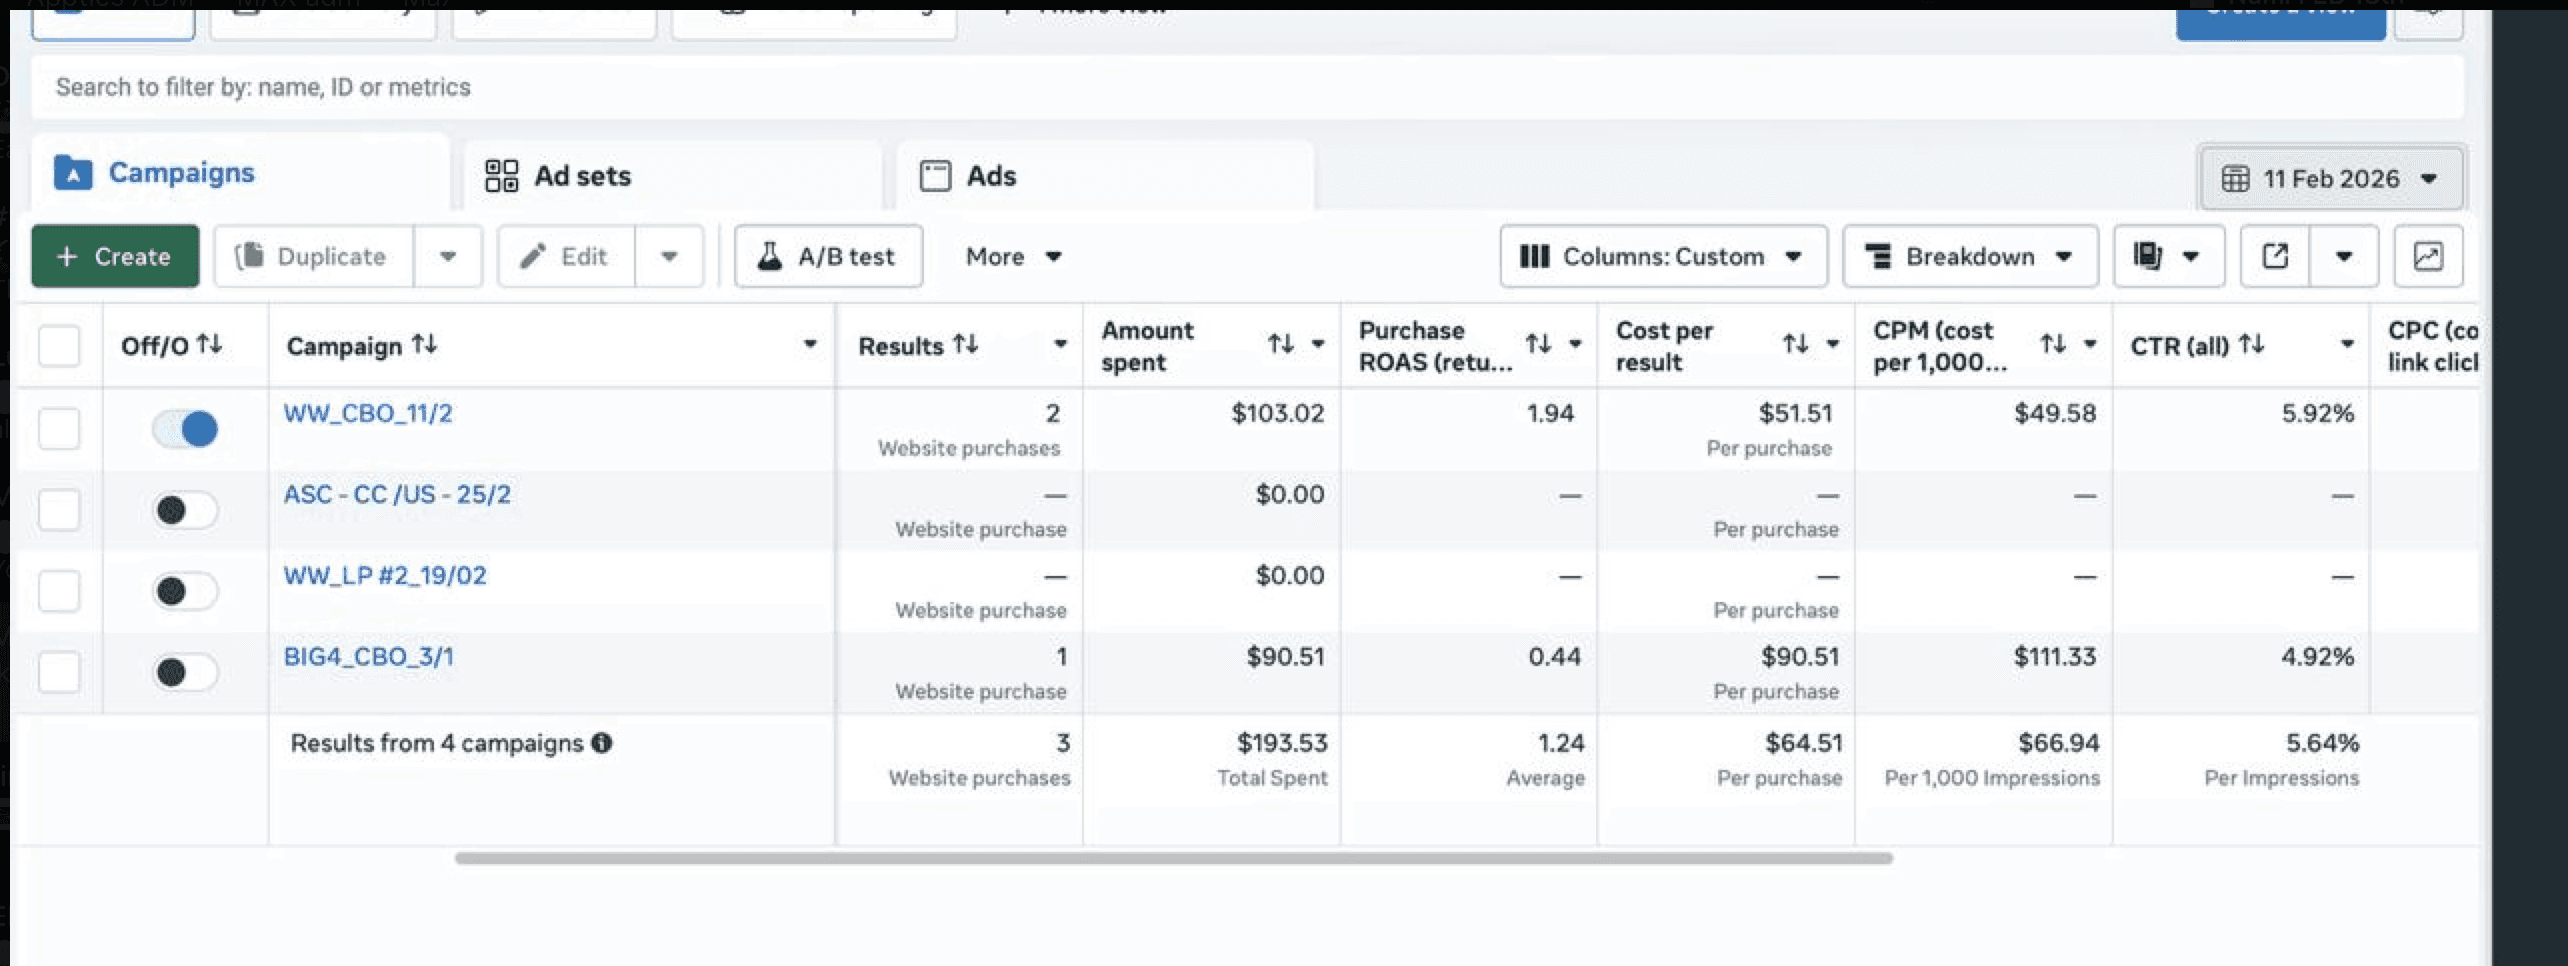This screenshot has width=2568, height=966.
Task: Switch to the Campaigns tab
Action: point(240,173)
